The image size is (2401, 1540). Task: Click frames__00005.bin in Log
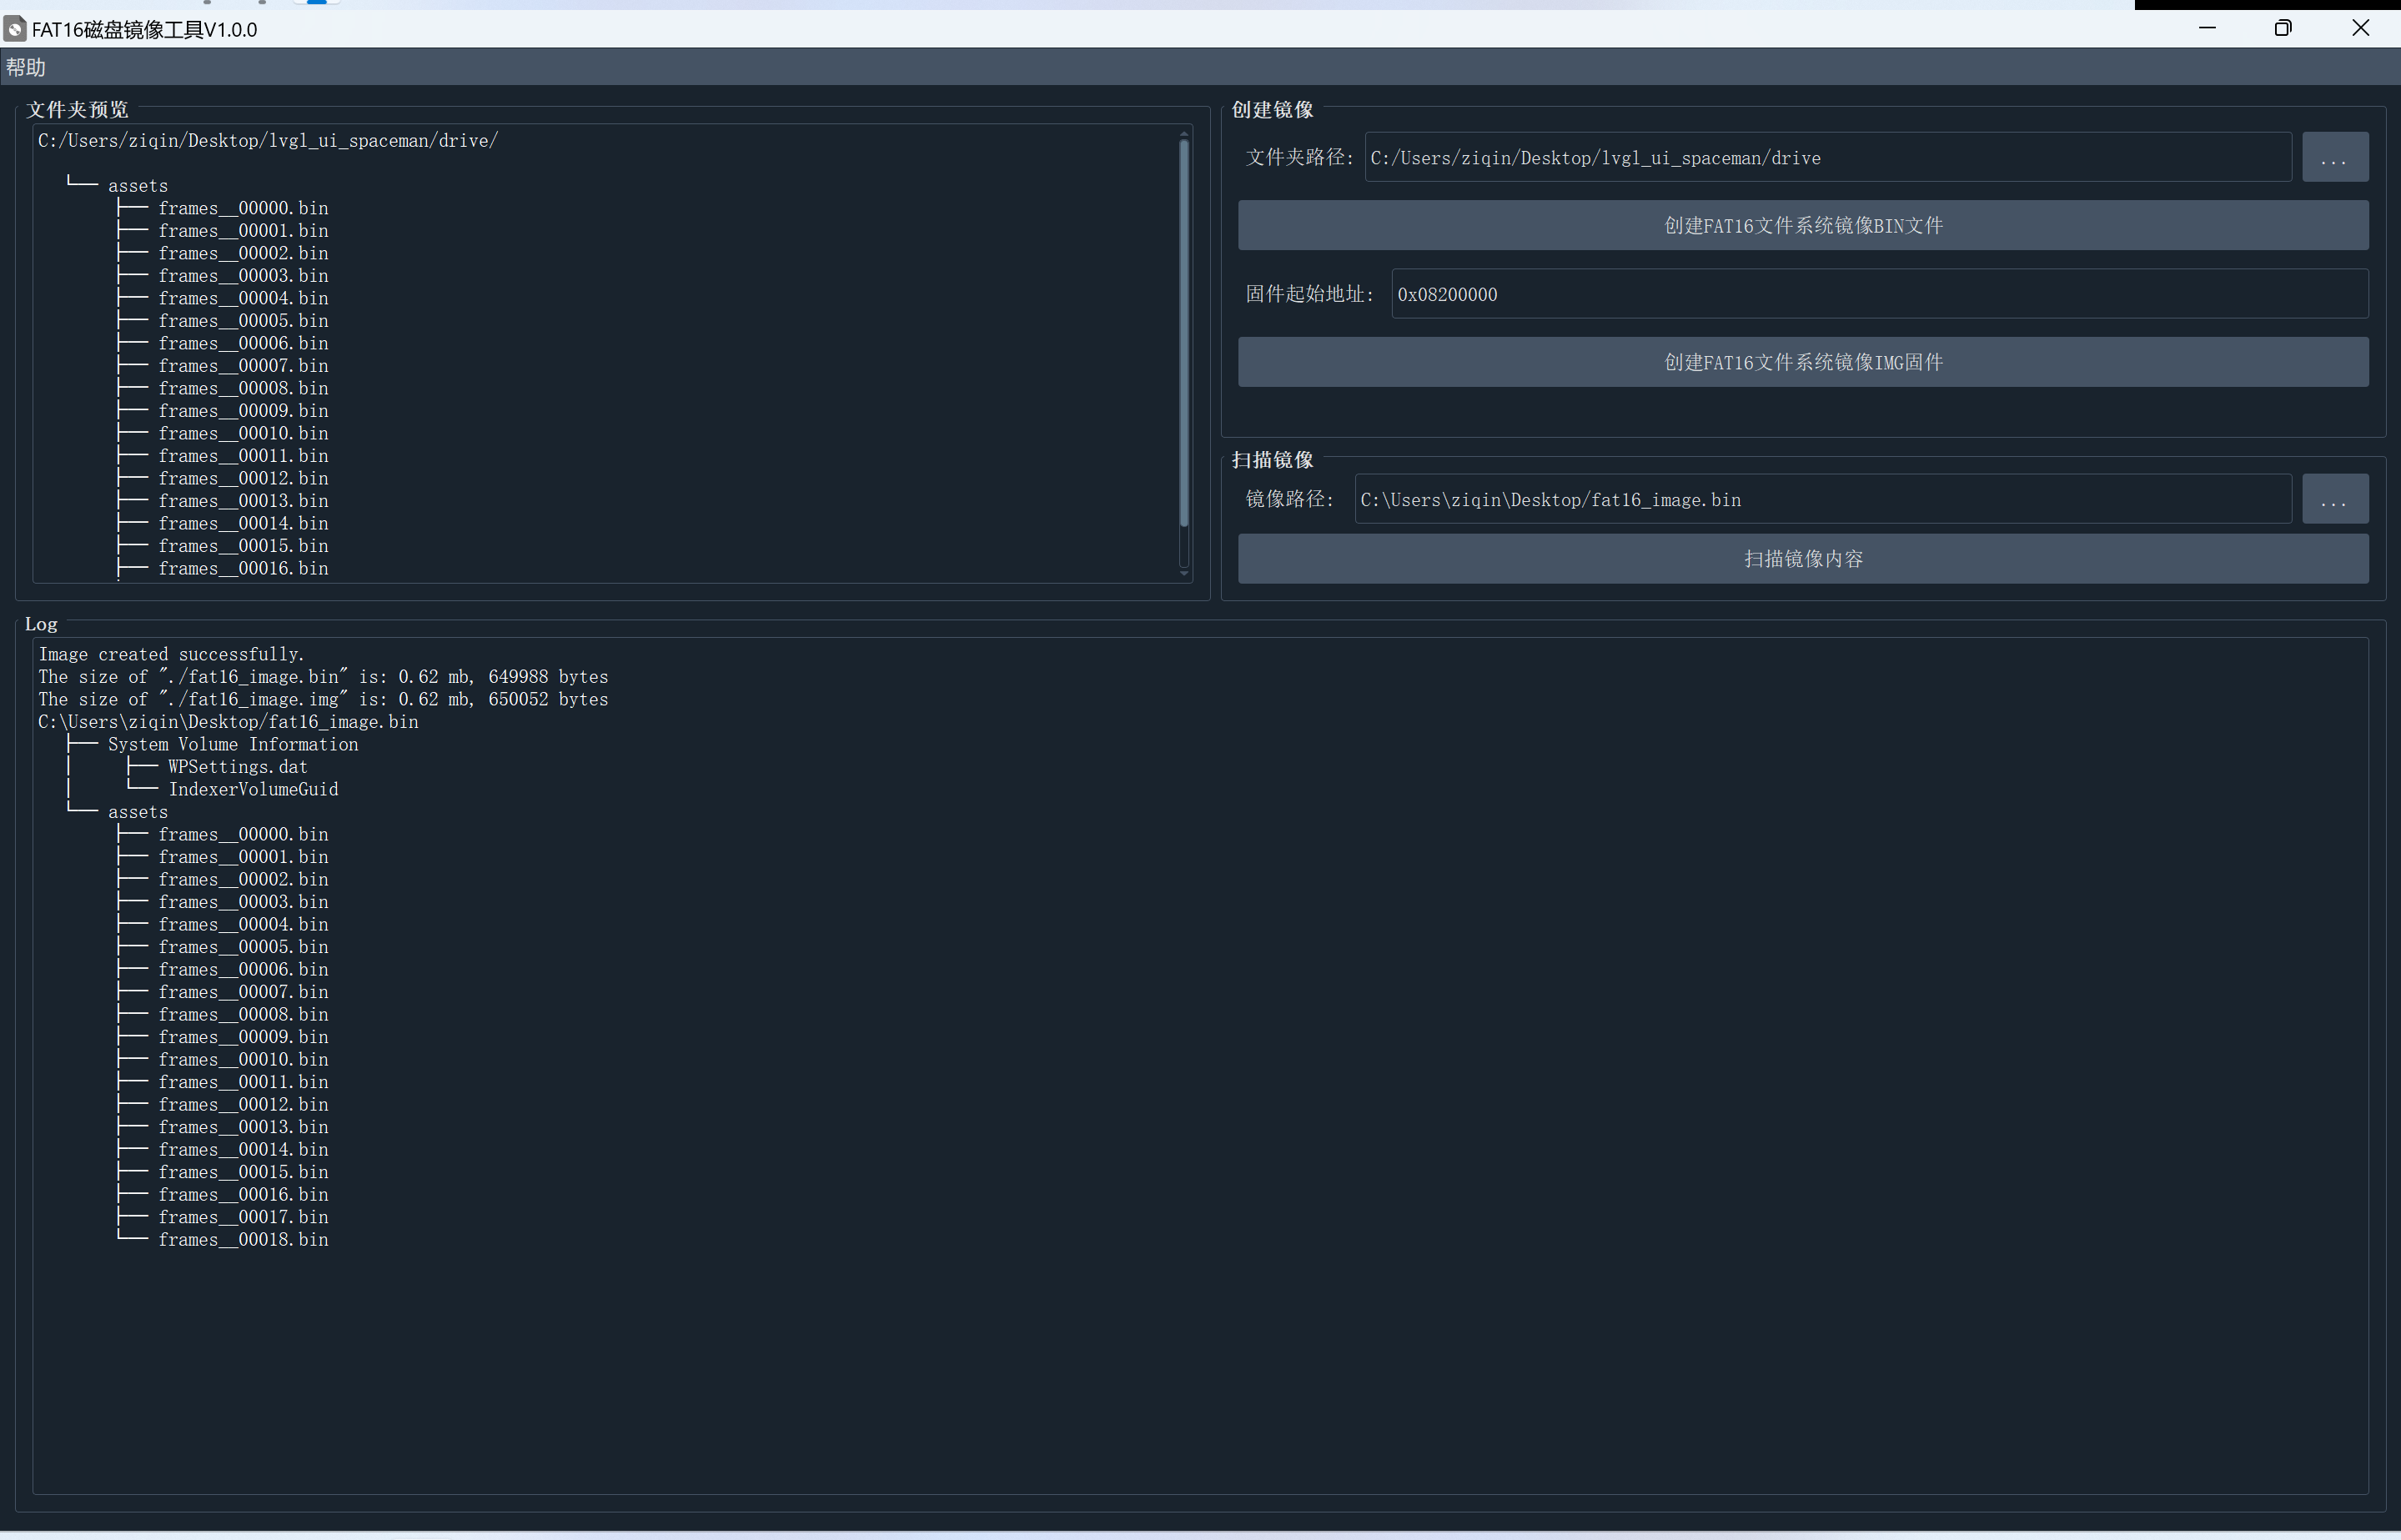click(243, 947)
